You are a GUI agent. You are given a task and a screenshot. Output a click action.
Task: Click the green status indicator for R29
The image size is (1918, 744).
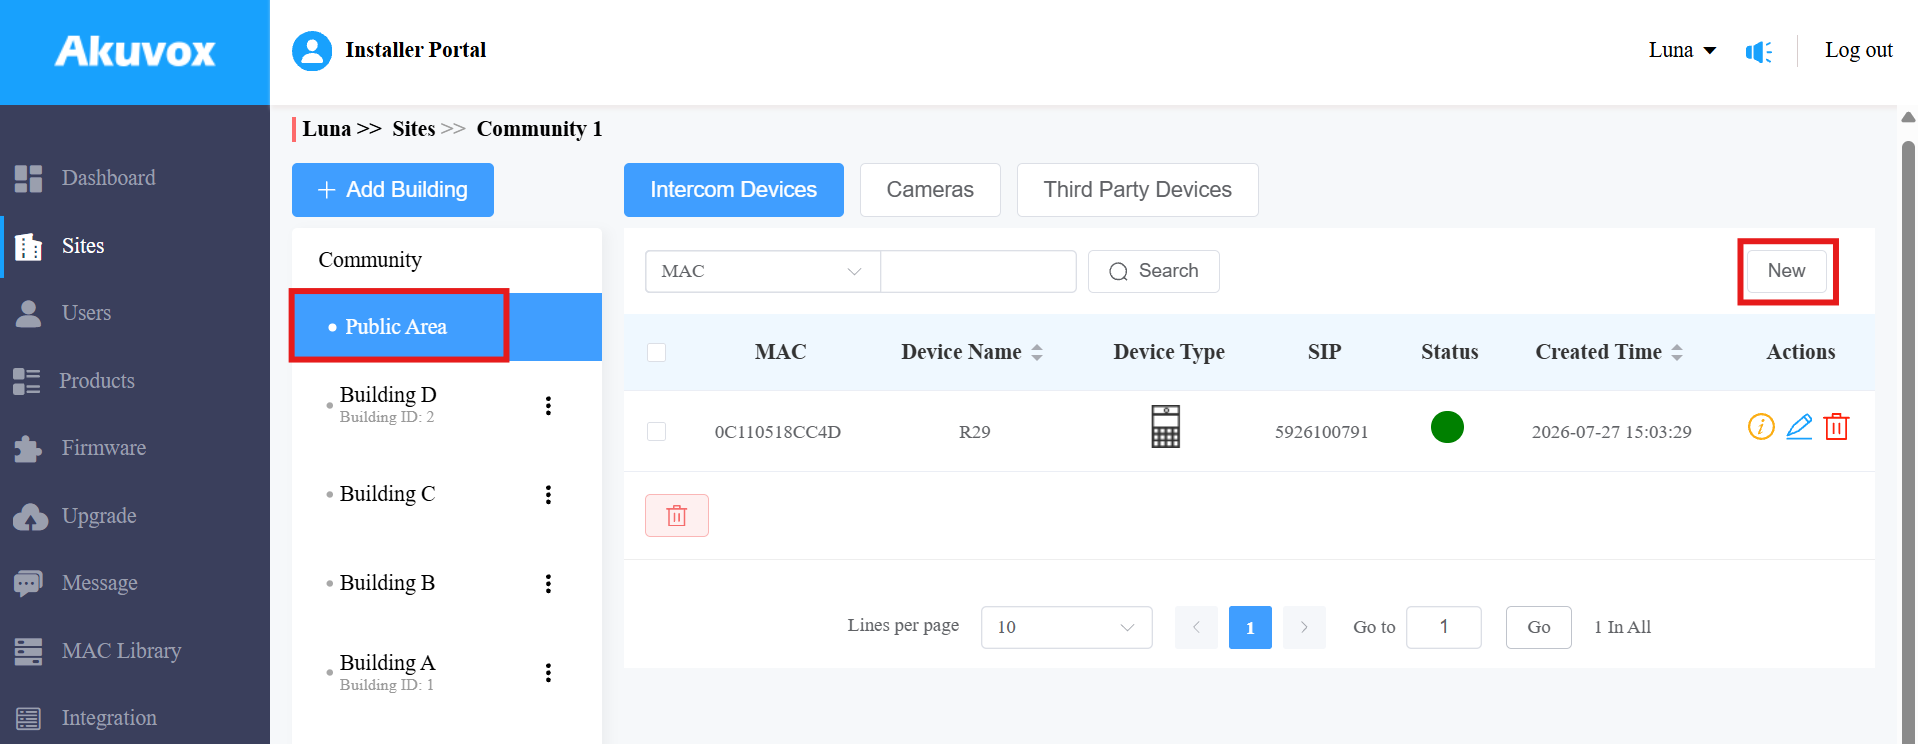tap(1447, 427)
